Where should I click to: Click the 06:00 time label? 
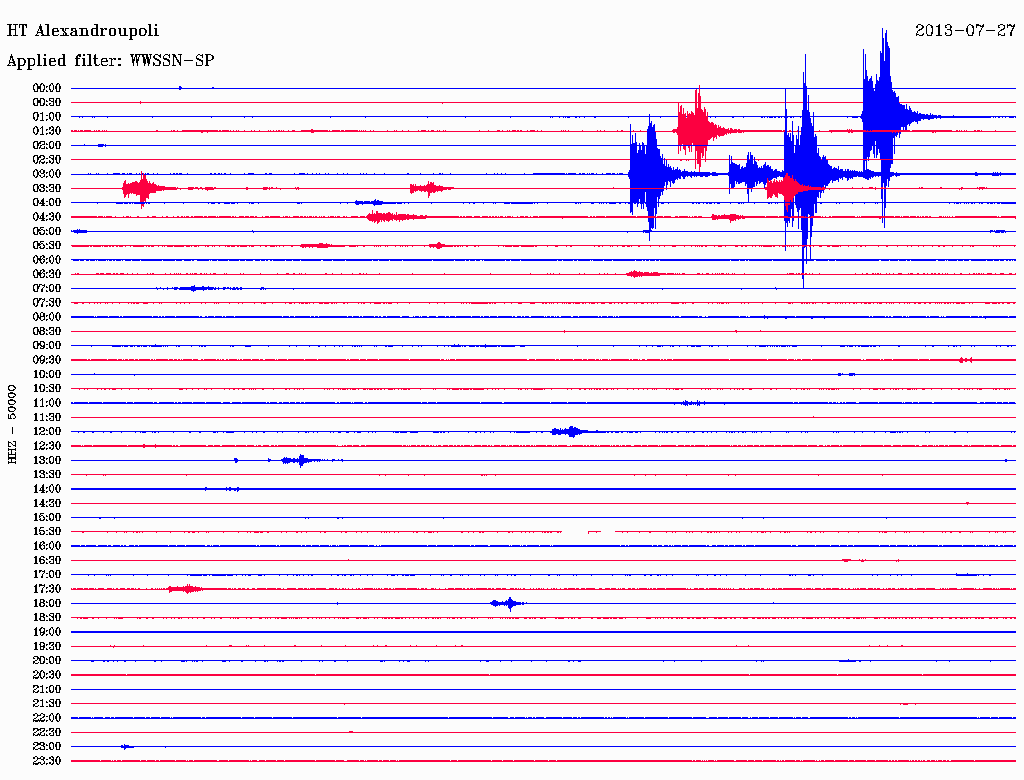click(x=47, y=260)
